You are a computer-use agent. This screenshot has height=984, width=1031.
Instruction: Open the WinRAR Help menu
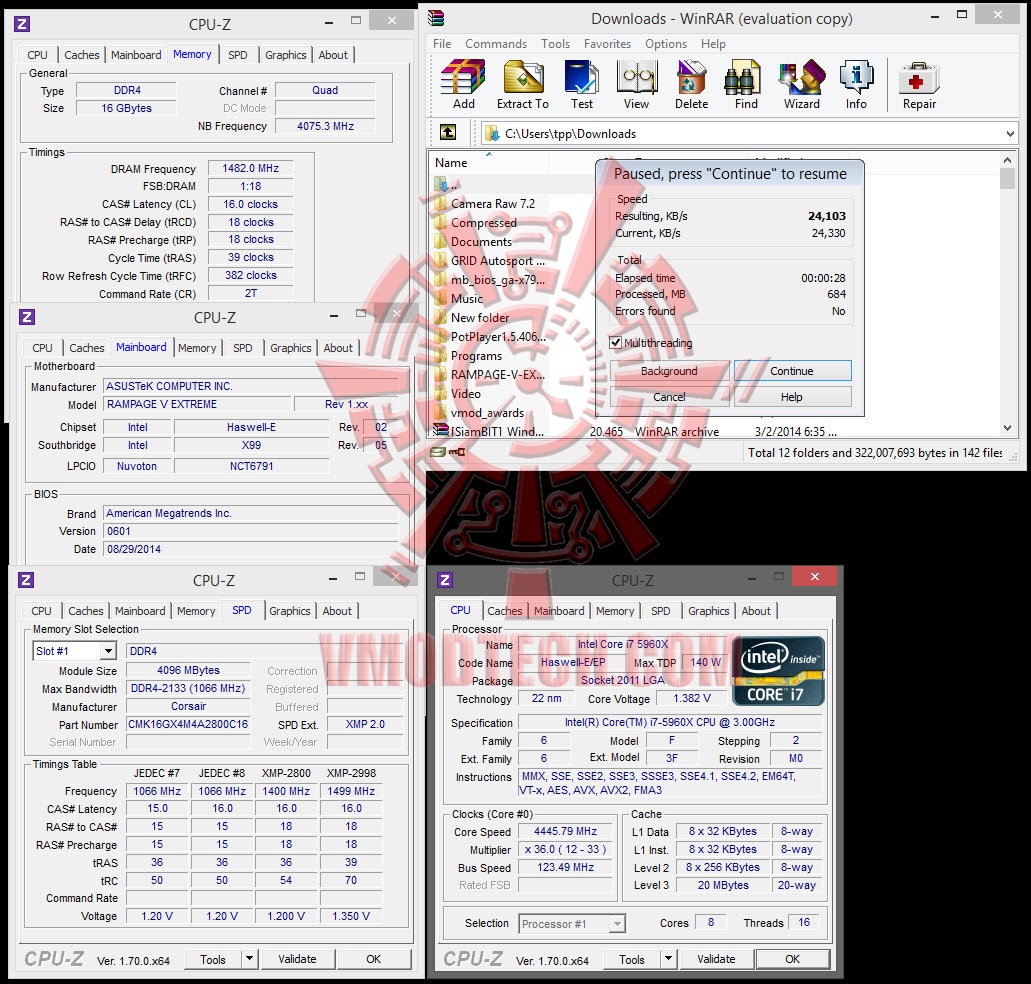(x=713, y=43)
